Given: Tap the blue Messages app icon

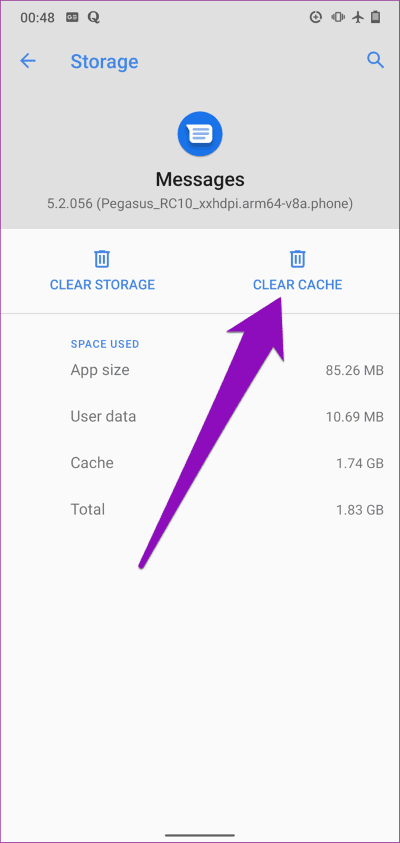Looking at the screenshot, I should [200, 133].
